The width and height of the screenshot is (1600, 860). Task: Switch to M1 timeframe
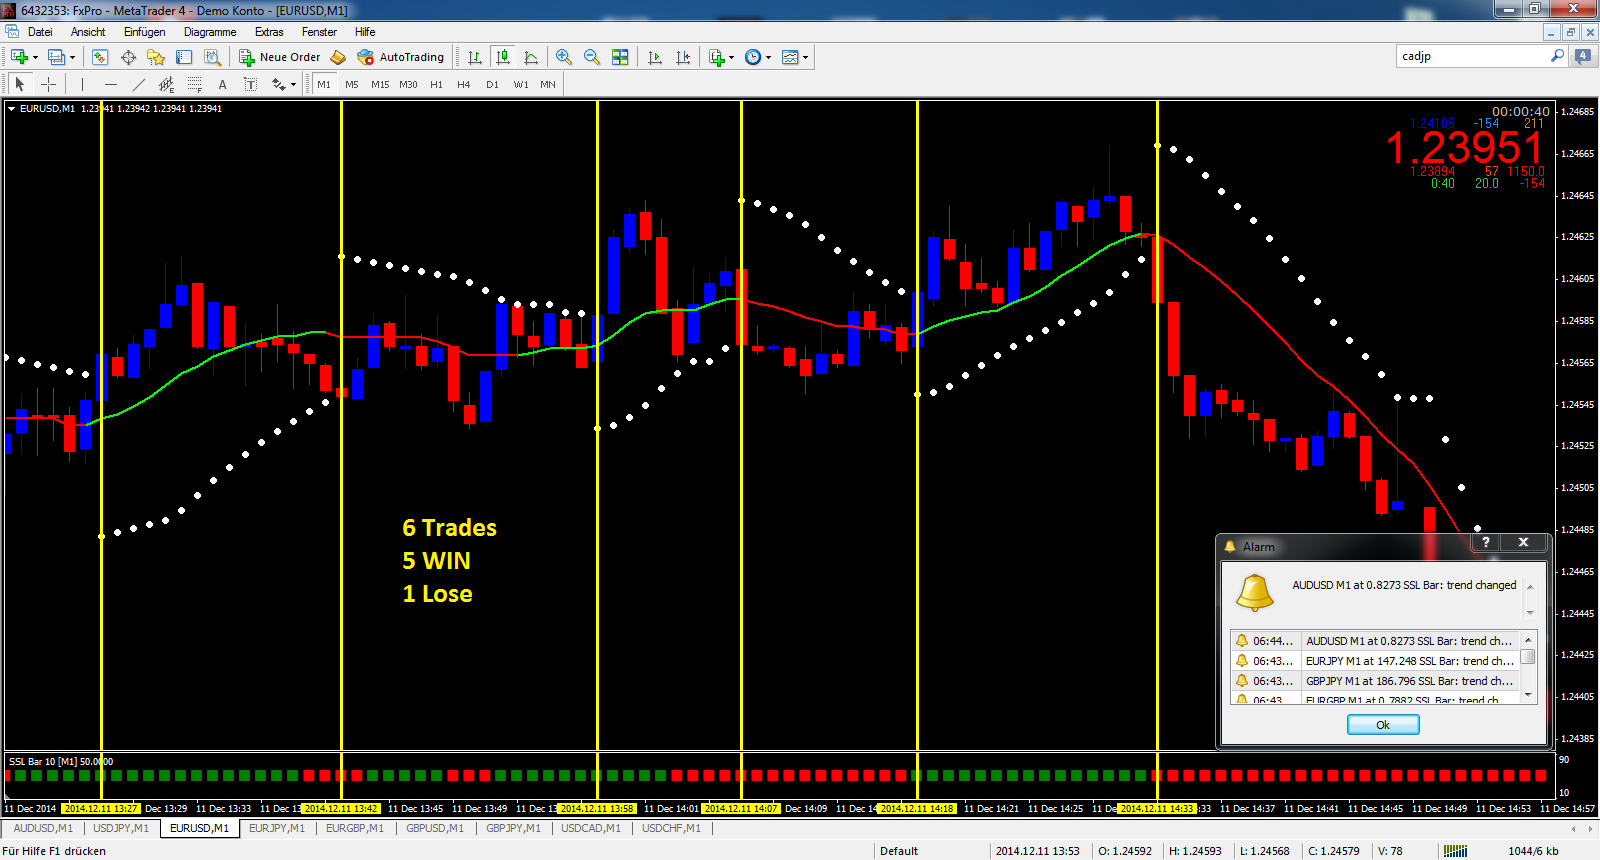click(x=324, y=84)
